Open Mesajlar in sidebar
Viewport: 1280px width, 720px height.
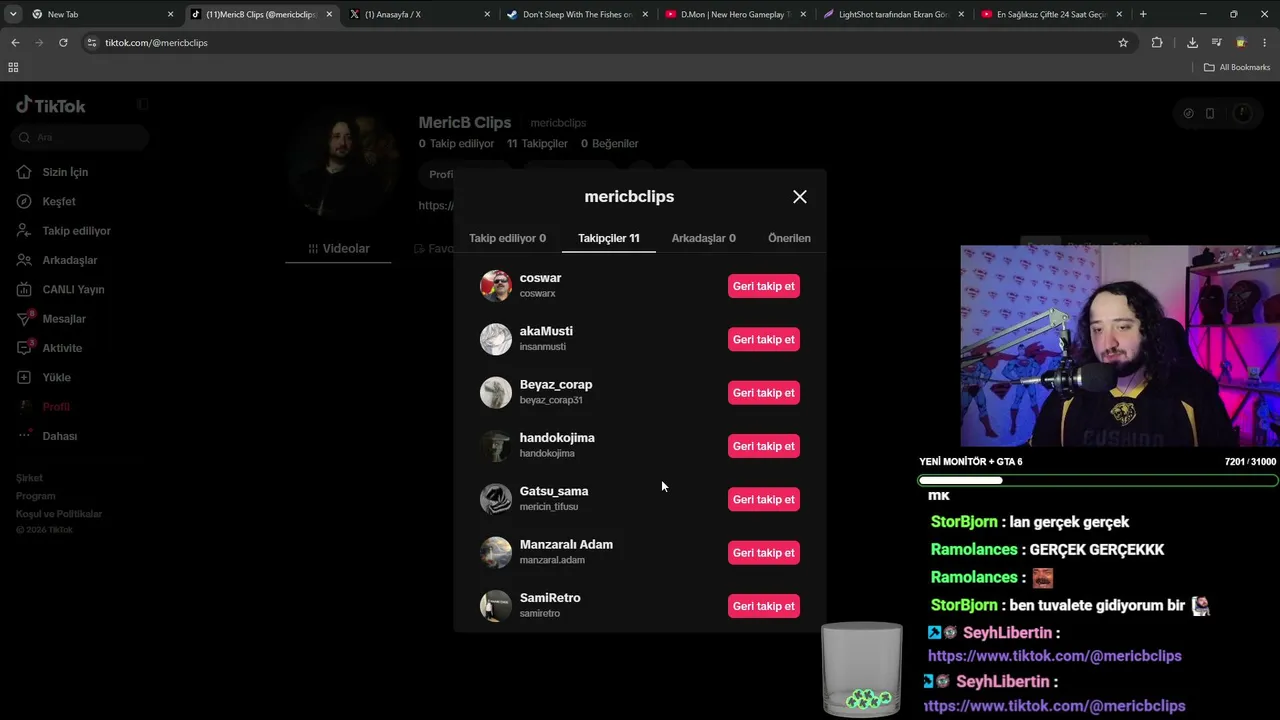pos(63,319)
